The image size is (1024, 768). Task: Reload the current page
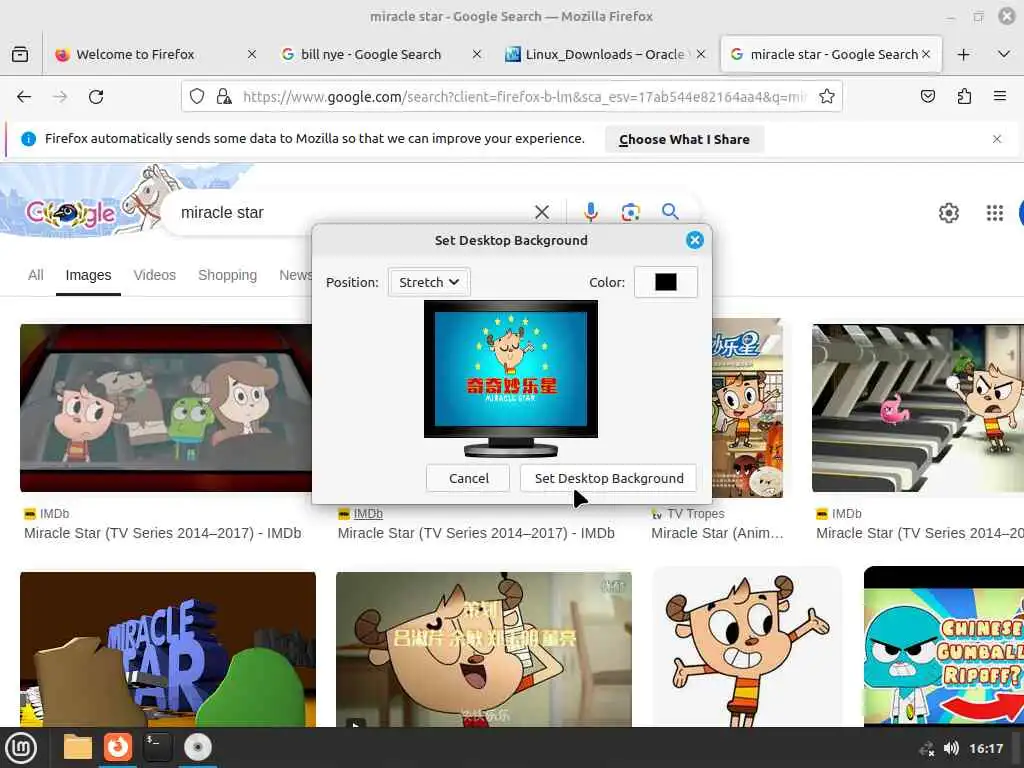click(x=96, y=97)
